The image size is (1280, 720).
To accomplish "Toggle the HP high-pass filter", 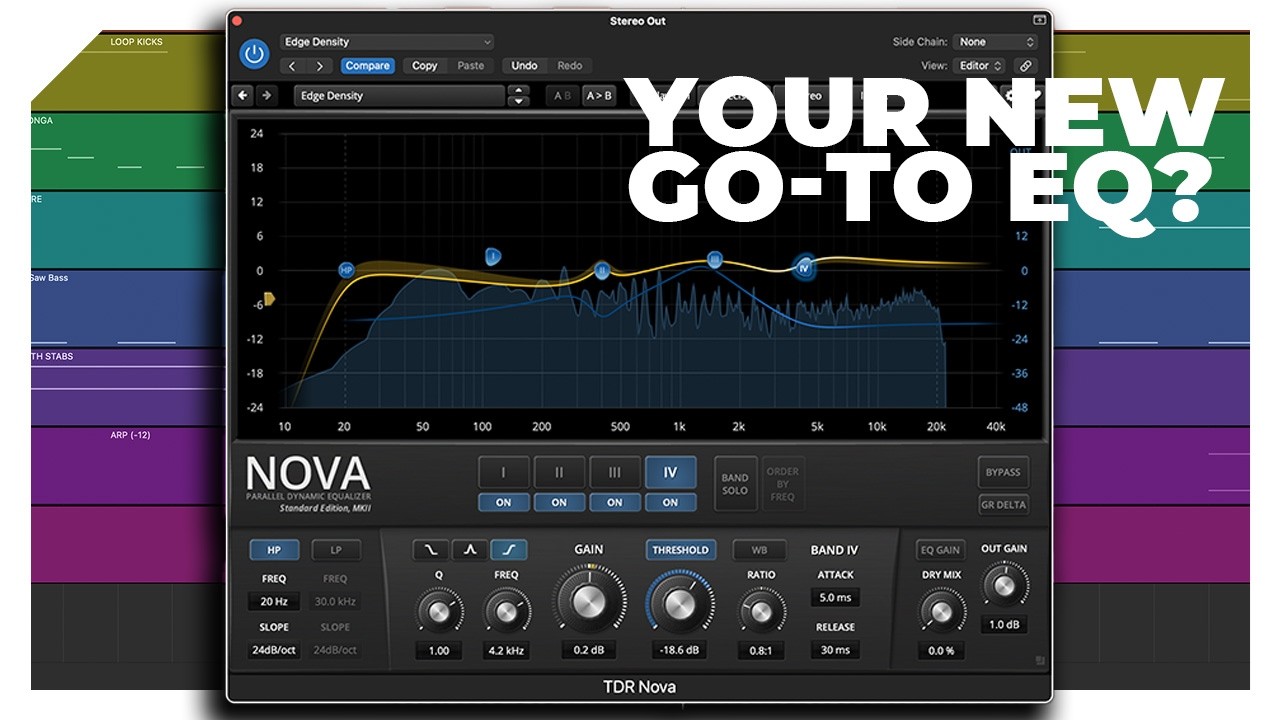I will pos(274,550).
